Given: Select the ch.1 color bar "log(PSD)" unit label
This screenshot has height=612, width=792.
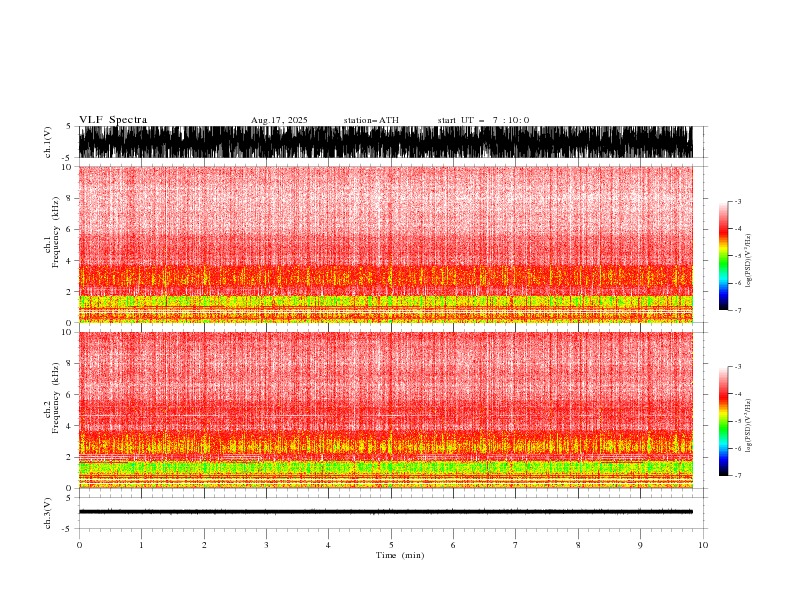Looking at the screenshot, I should pyautogui.click(x=749, y=261).
